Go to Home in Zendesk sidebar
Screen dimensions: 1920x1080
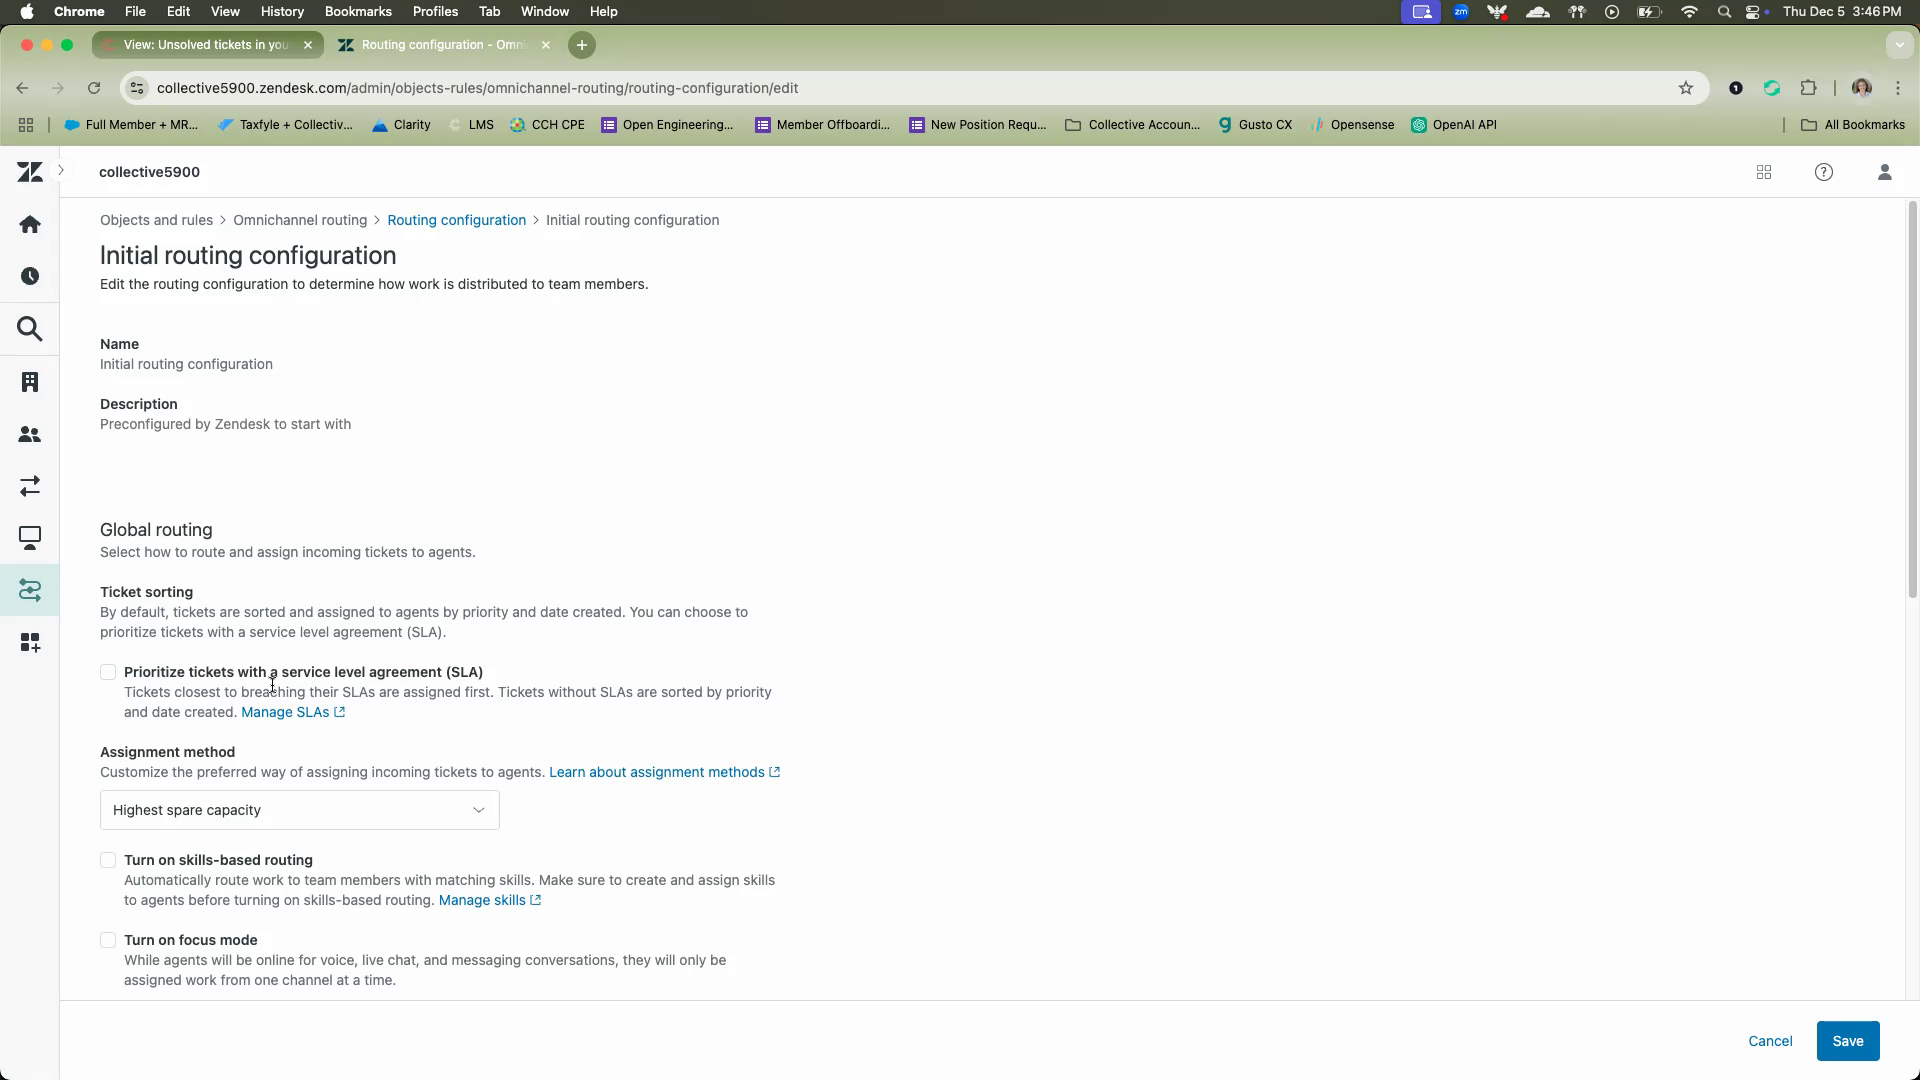click(x=30, y=224)
